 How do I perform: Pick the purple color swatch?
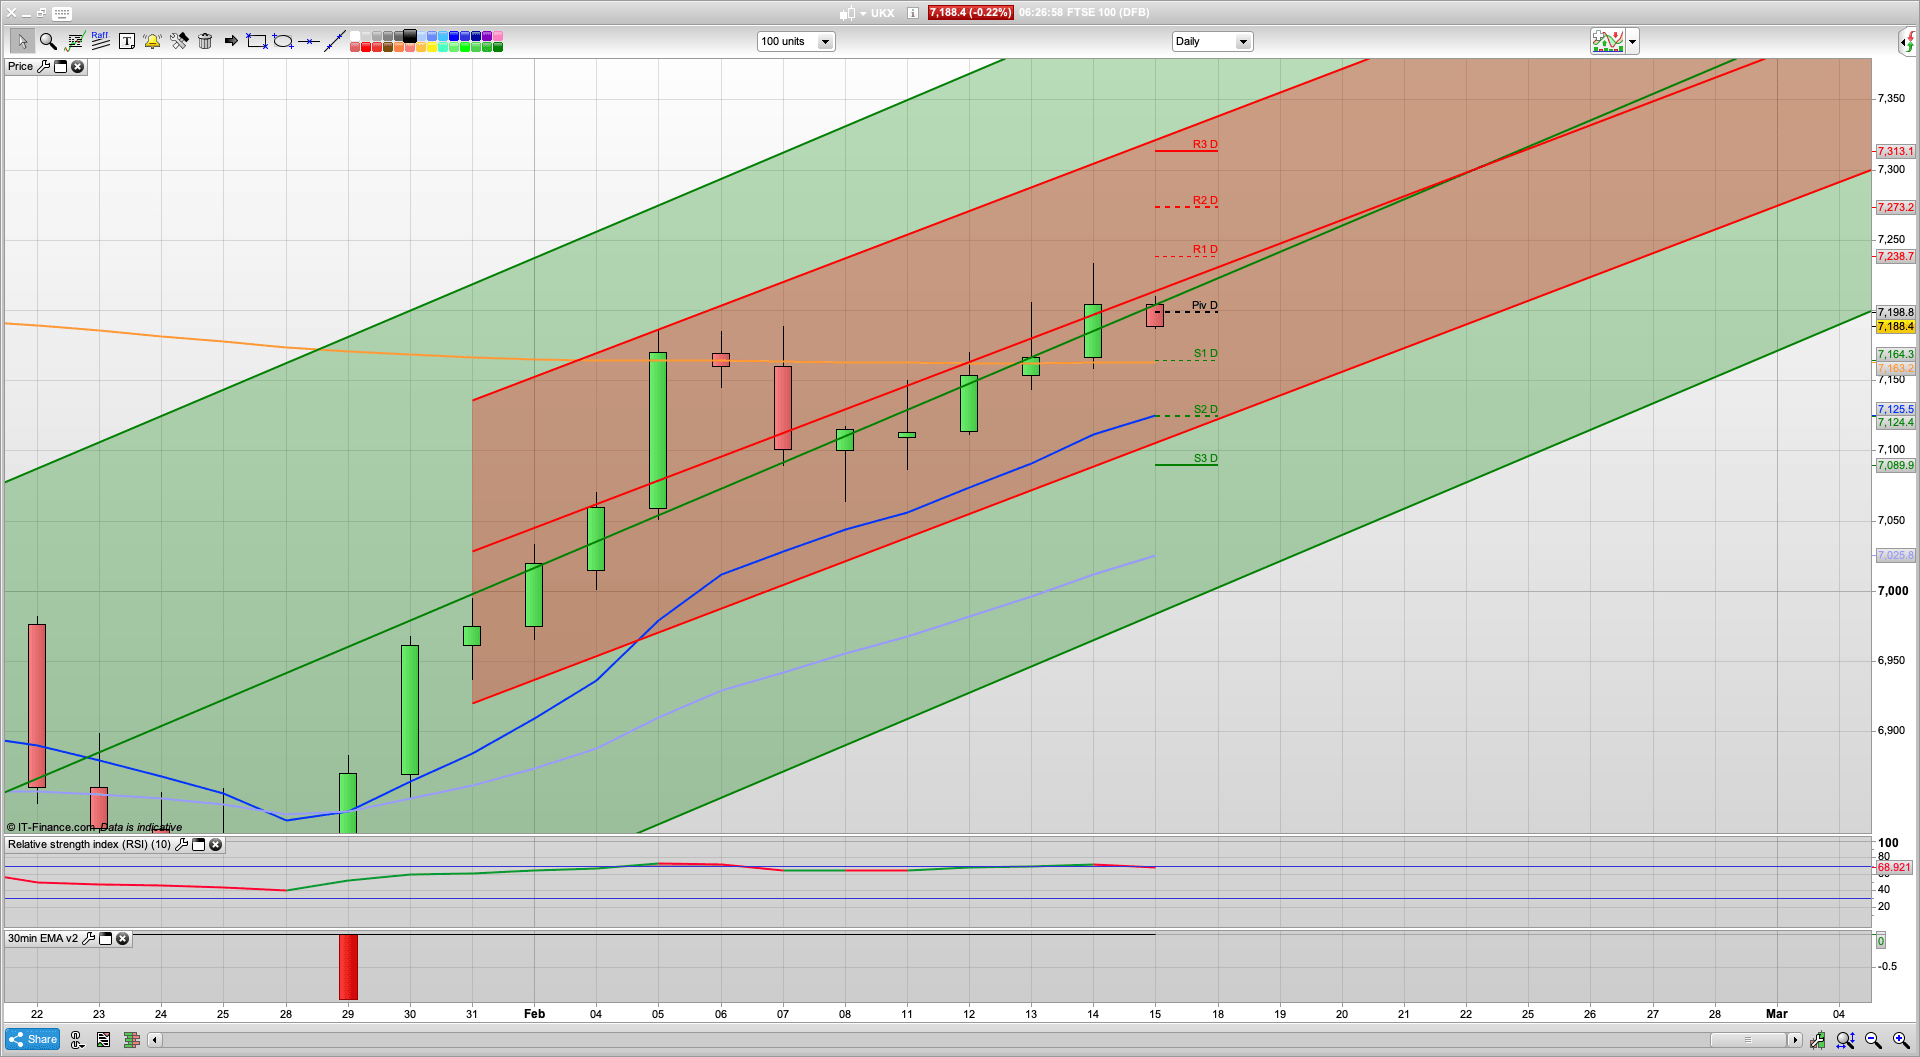[487, 36]
